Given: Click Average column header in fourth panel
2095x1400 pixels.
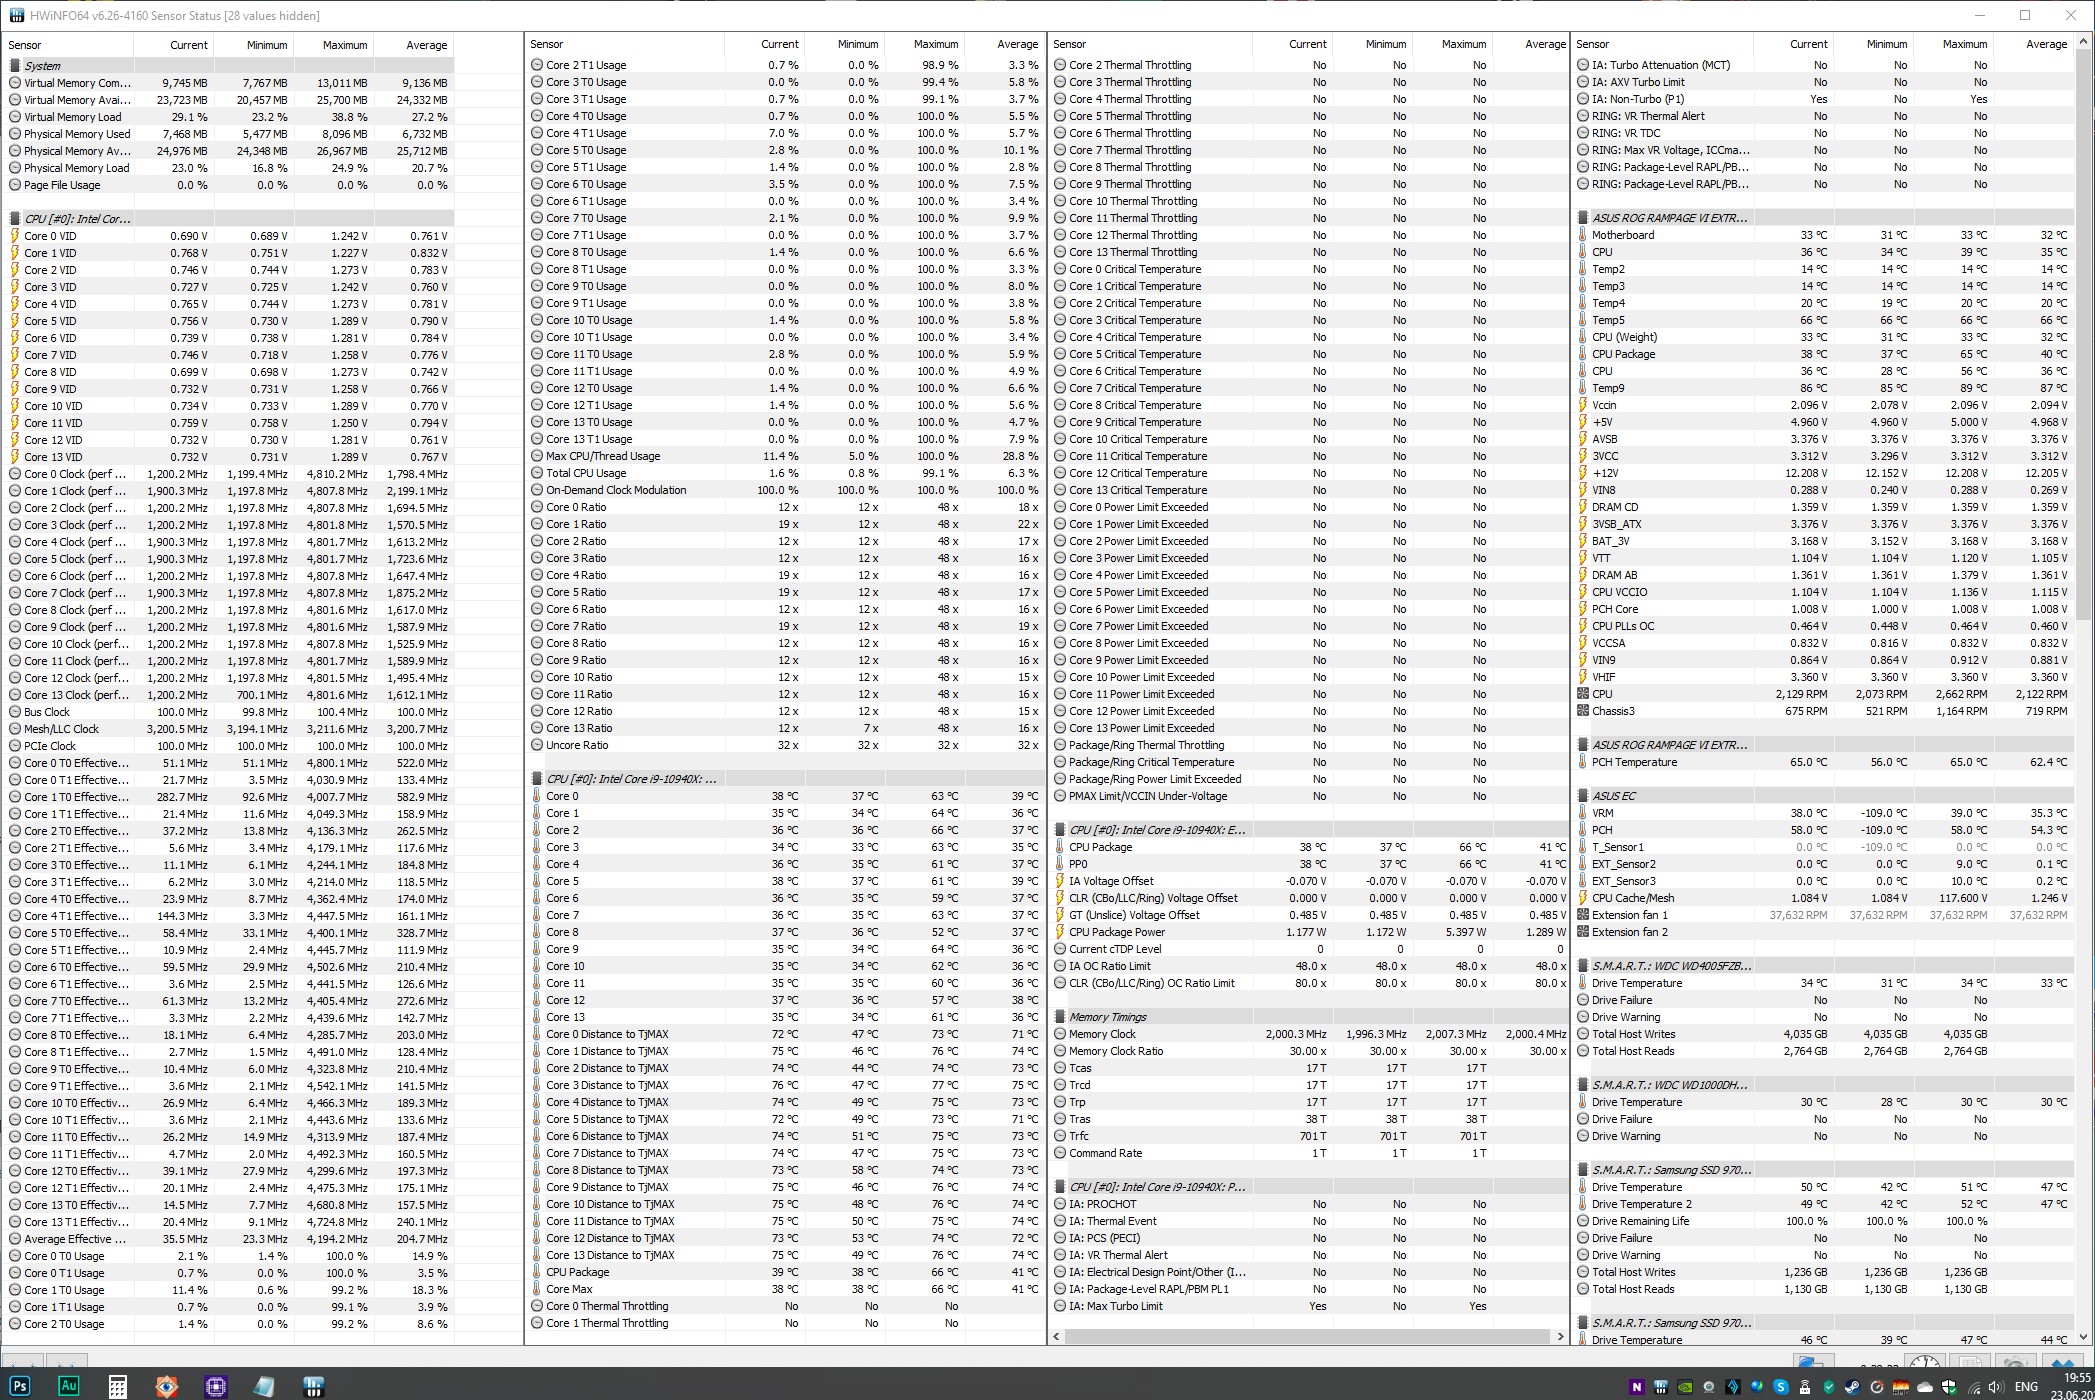Looking at the screenshot, I should (2045, 44).
